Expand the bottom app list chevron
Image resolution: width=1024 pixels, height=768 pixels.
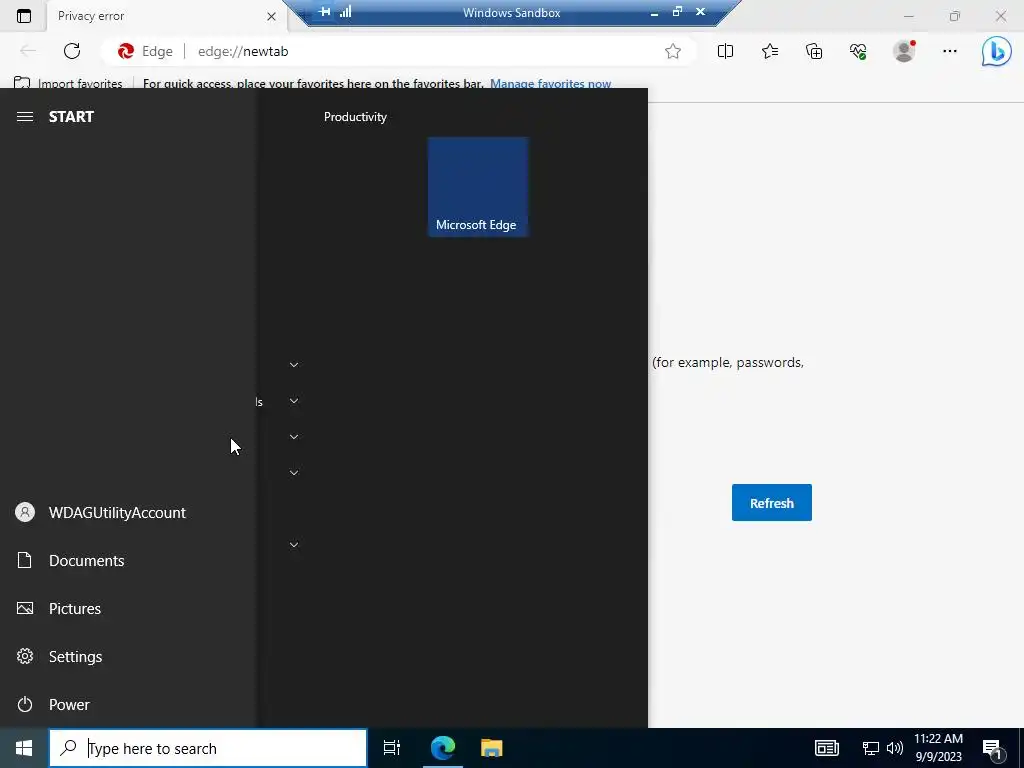(x=294, y=545)
